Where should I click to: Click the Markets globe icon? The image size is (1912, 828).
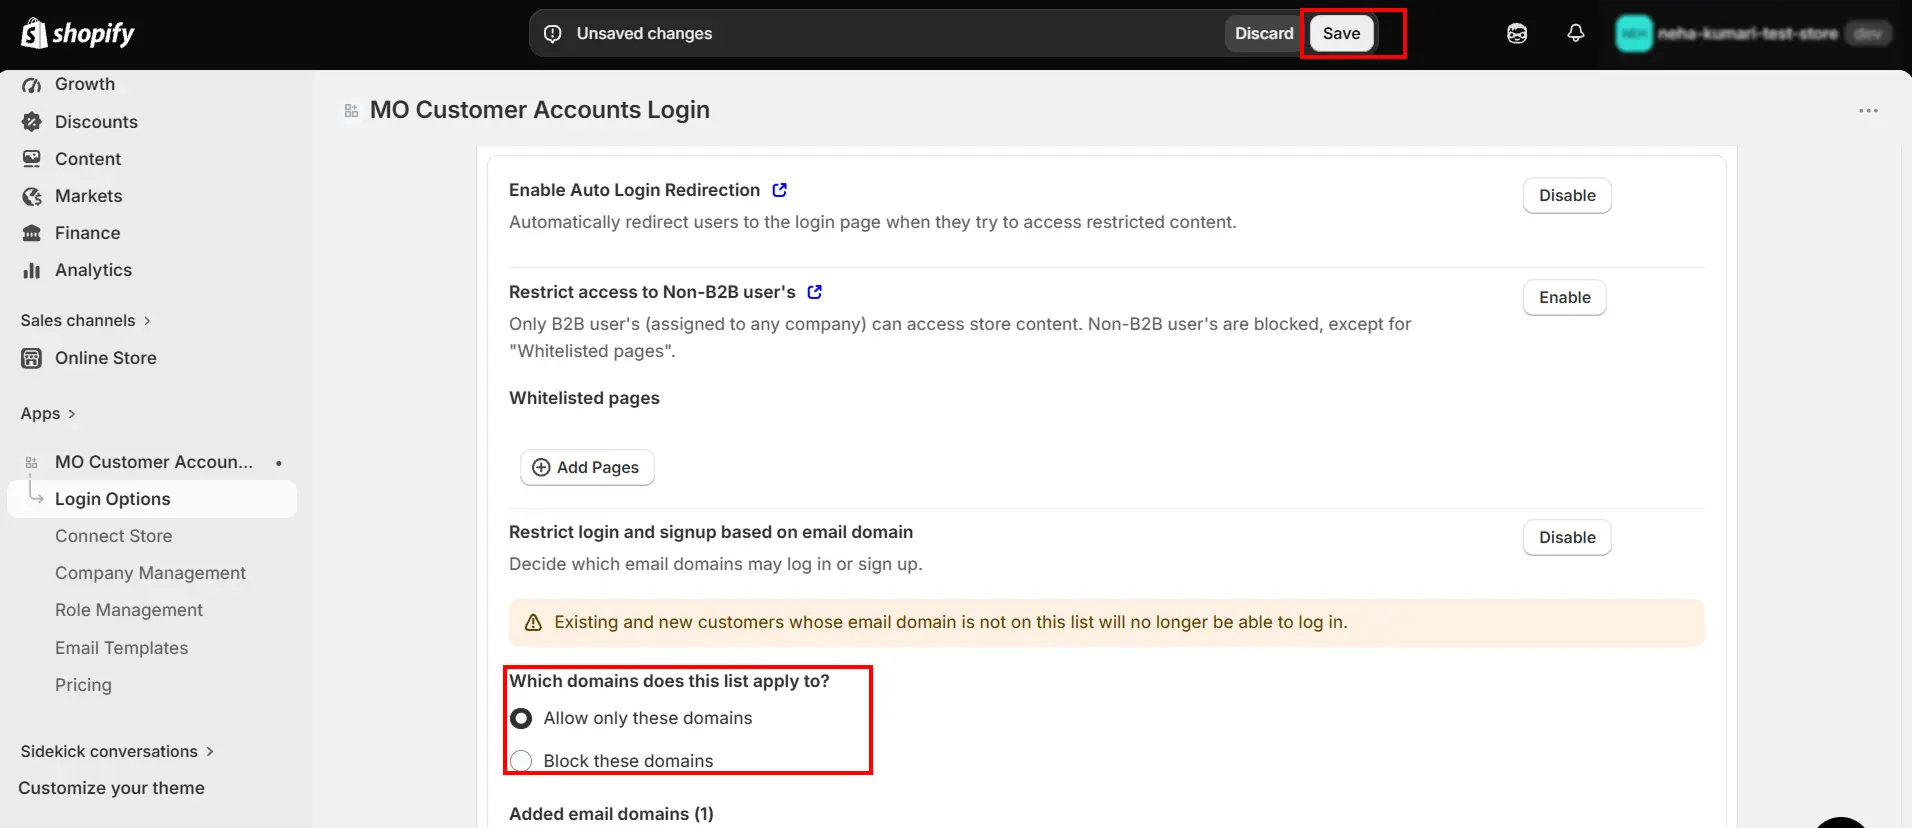click(32, 196)
